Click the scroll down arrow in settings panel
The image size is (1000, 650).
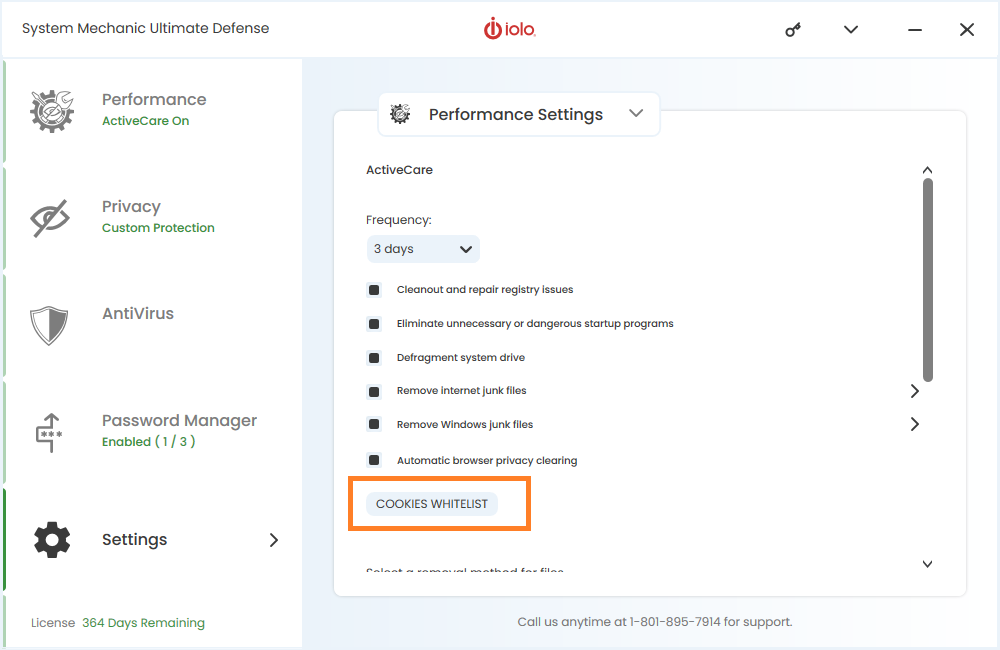pyautogui.click(x=927, y=564)
